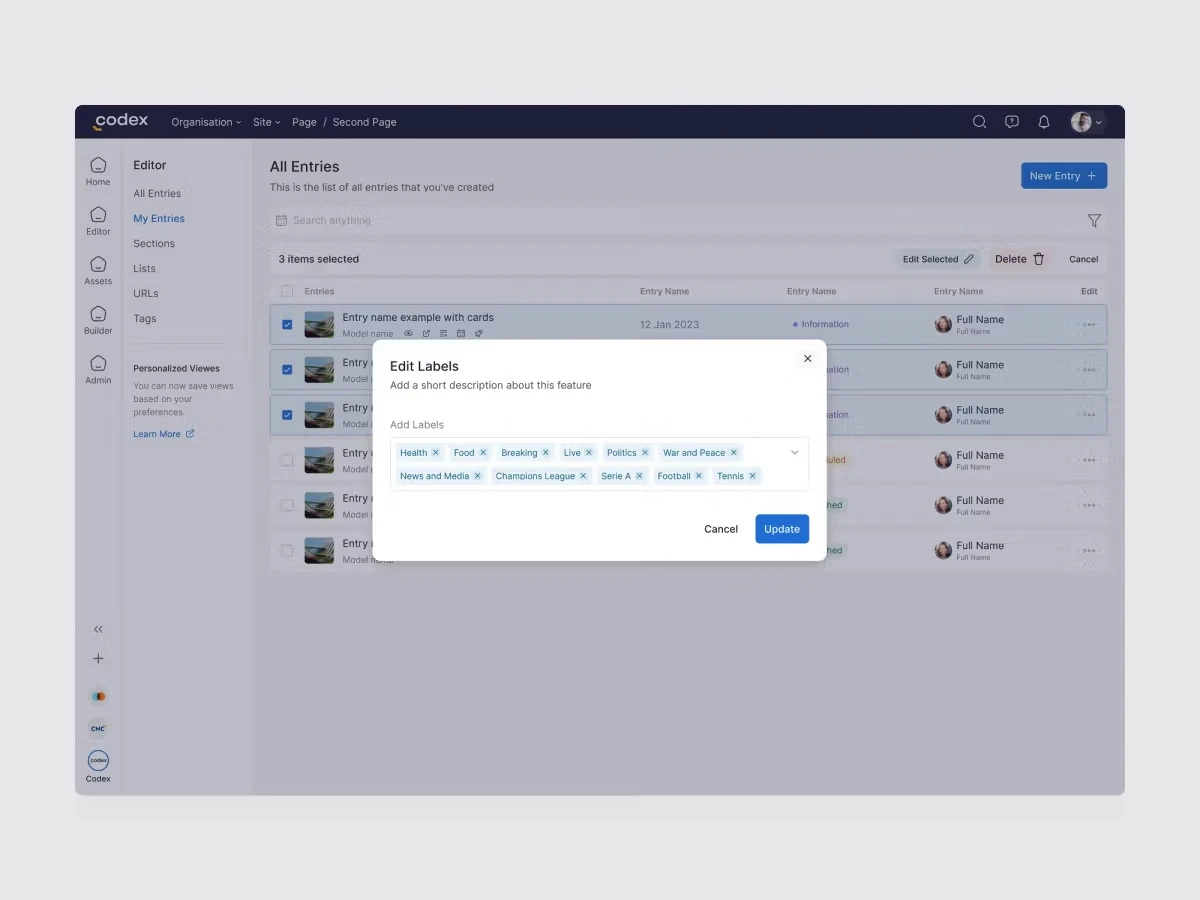
Task: Add a new workspace with plus icon
Action: [98, 659]
